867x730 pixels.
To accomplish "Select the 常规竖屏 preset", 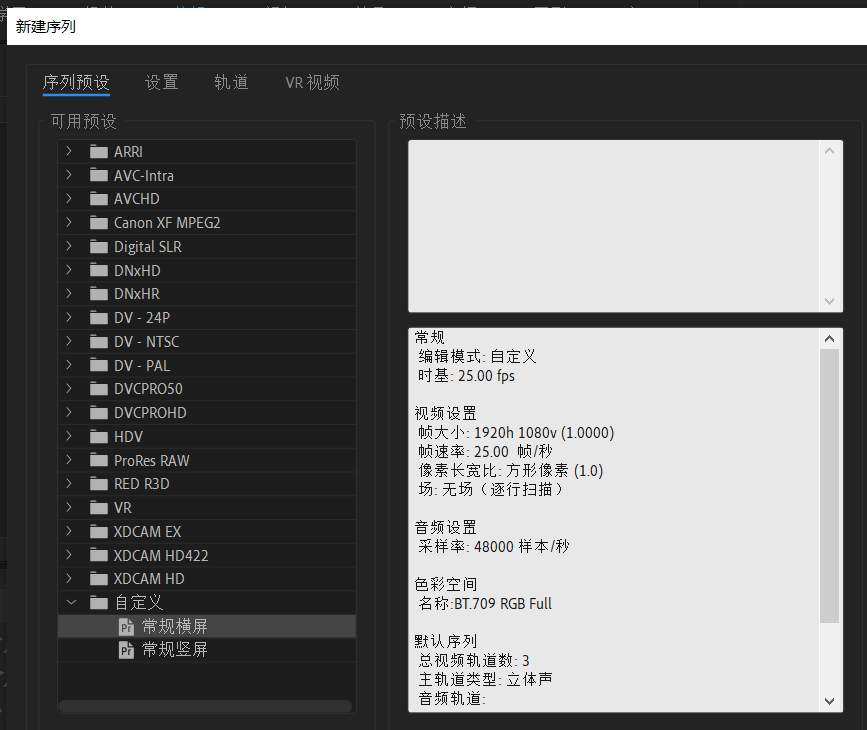I will click(x=175, y=651).
